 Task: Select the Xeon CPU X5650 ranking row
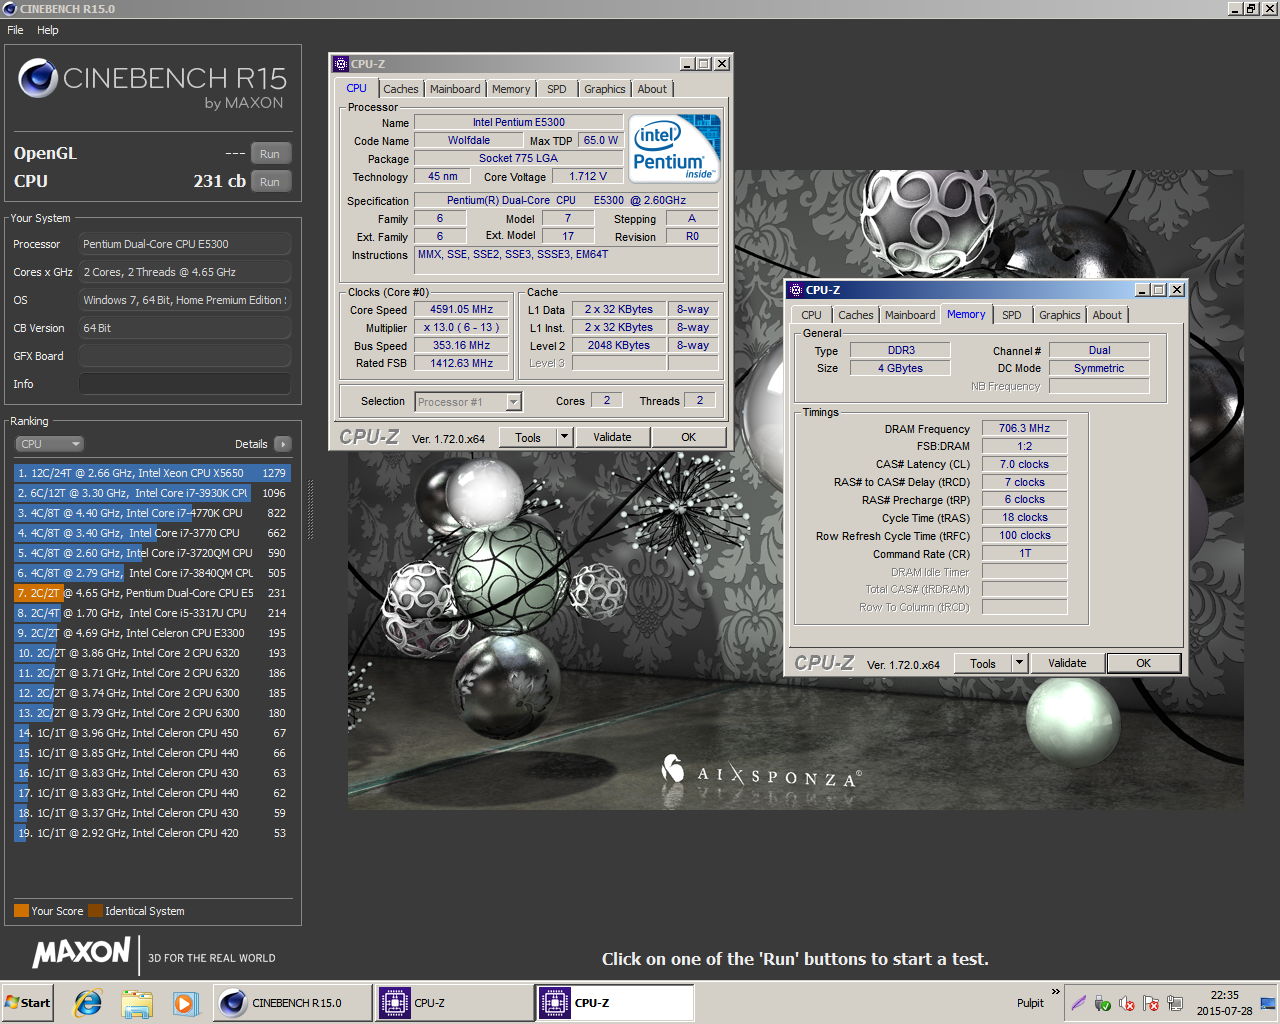(152, 473)
